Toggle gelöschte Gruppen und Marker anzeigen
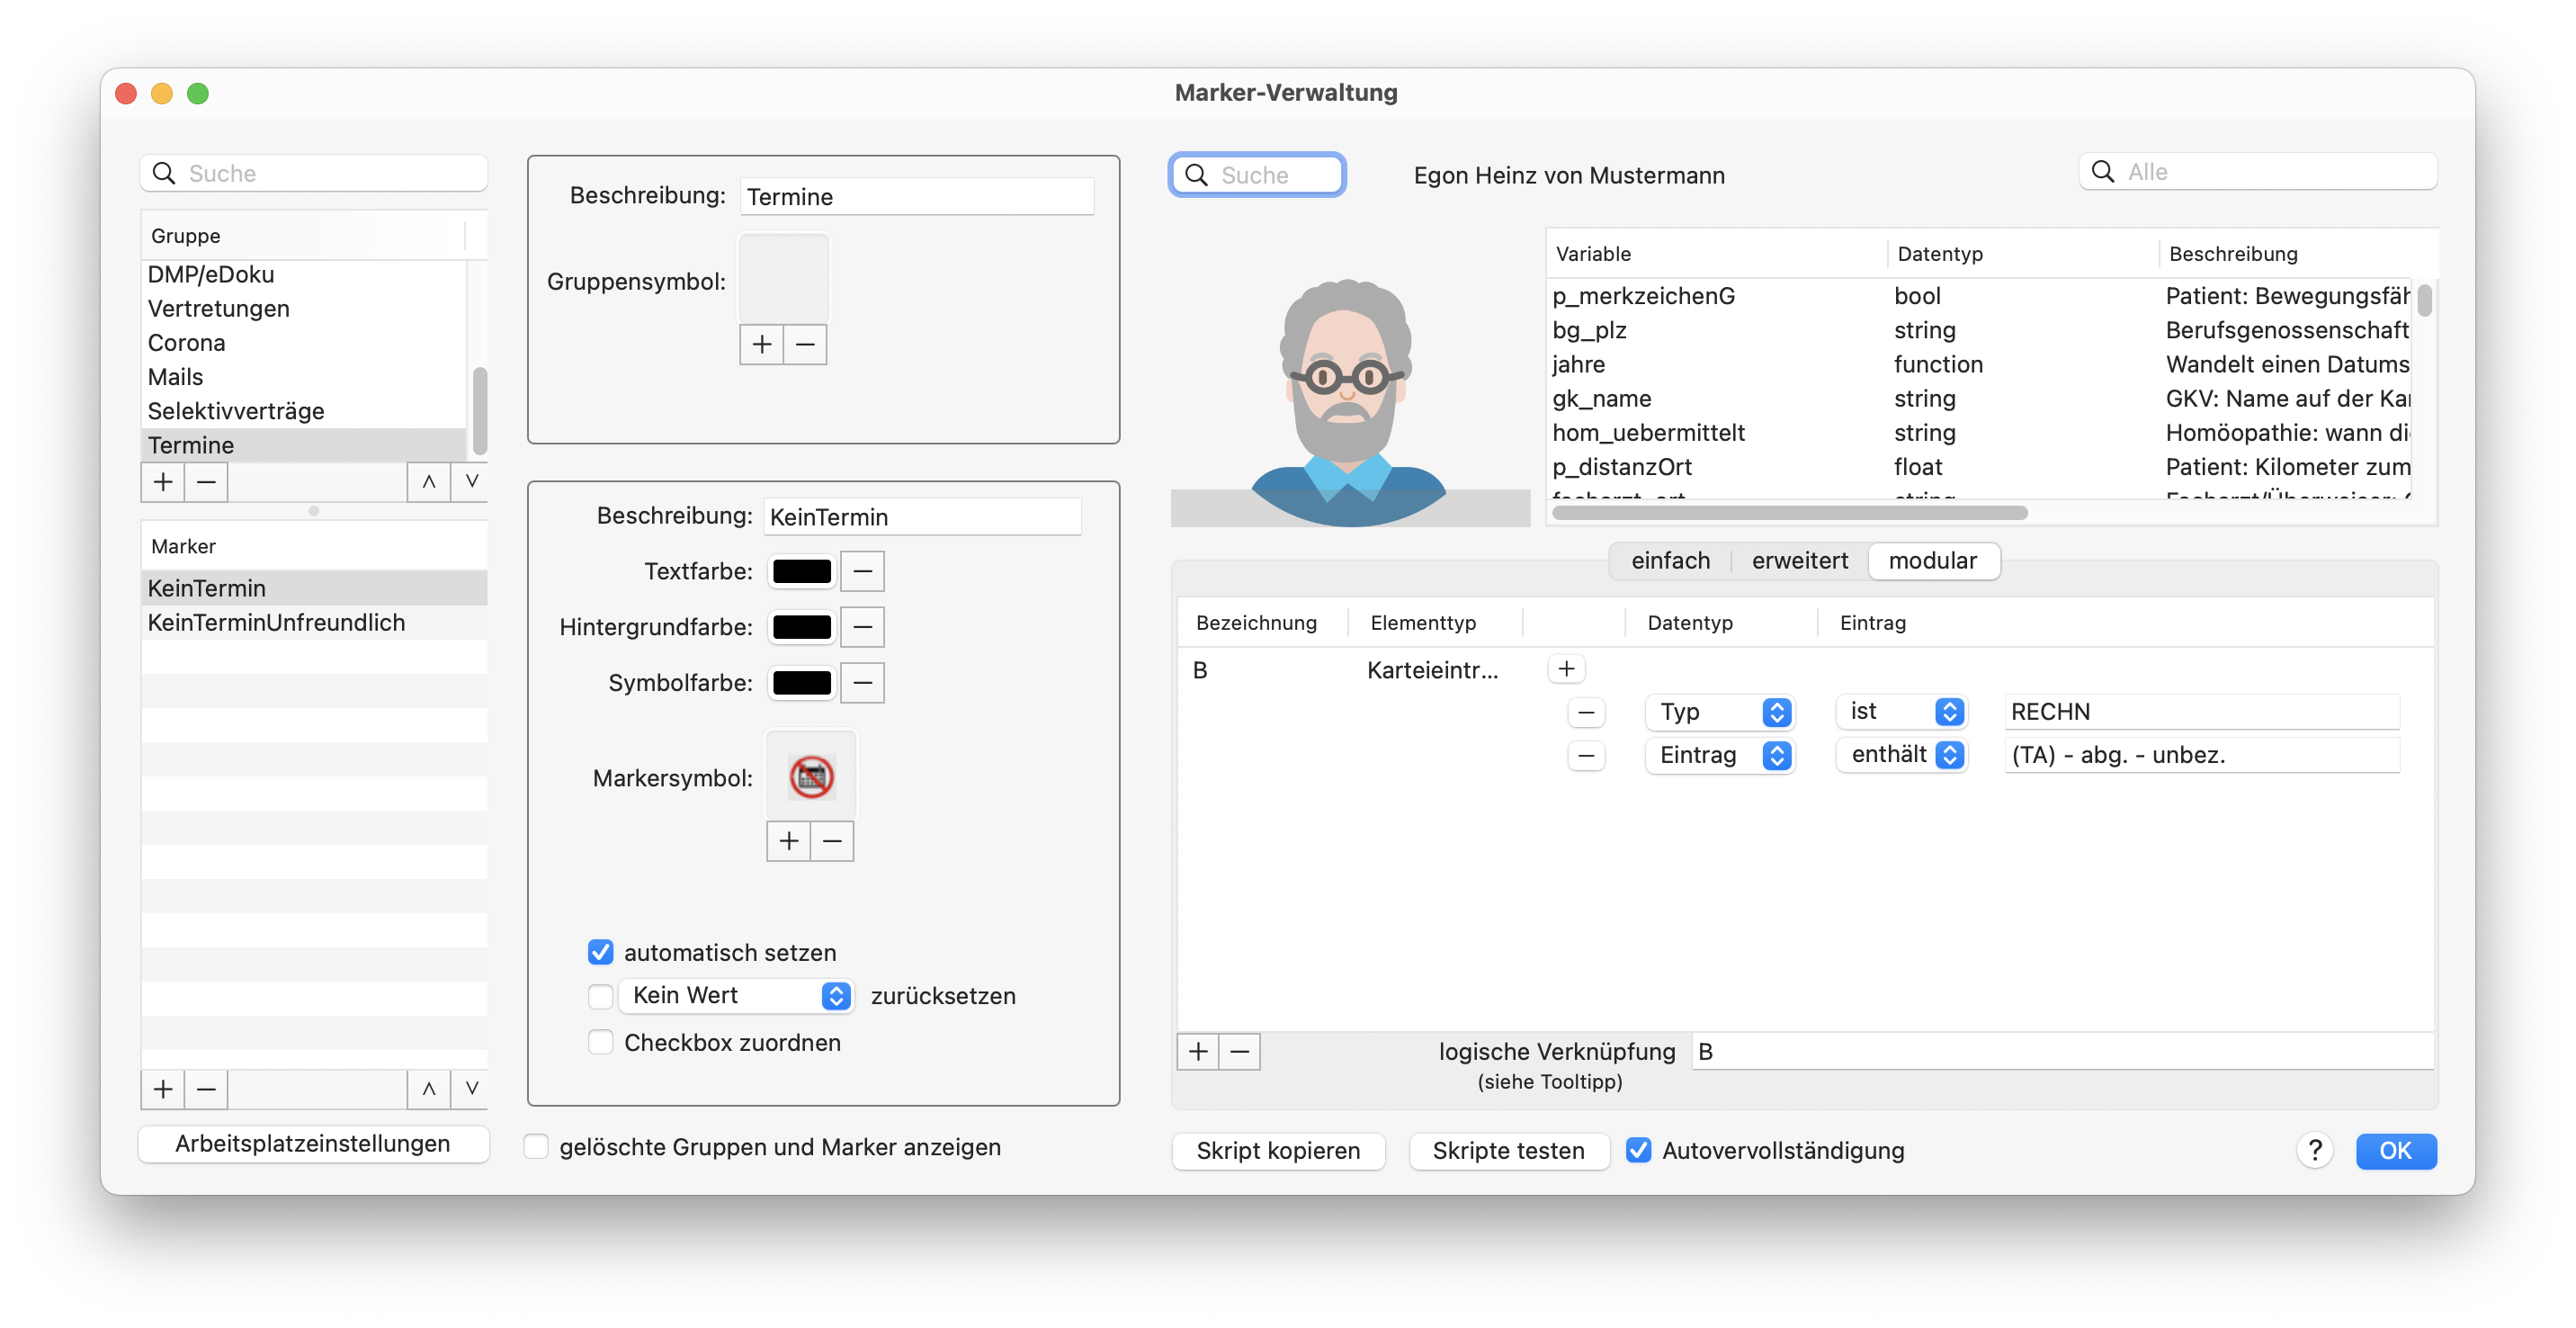Viewport: 2576px width, 1328px height. [537, 1146]
